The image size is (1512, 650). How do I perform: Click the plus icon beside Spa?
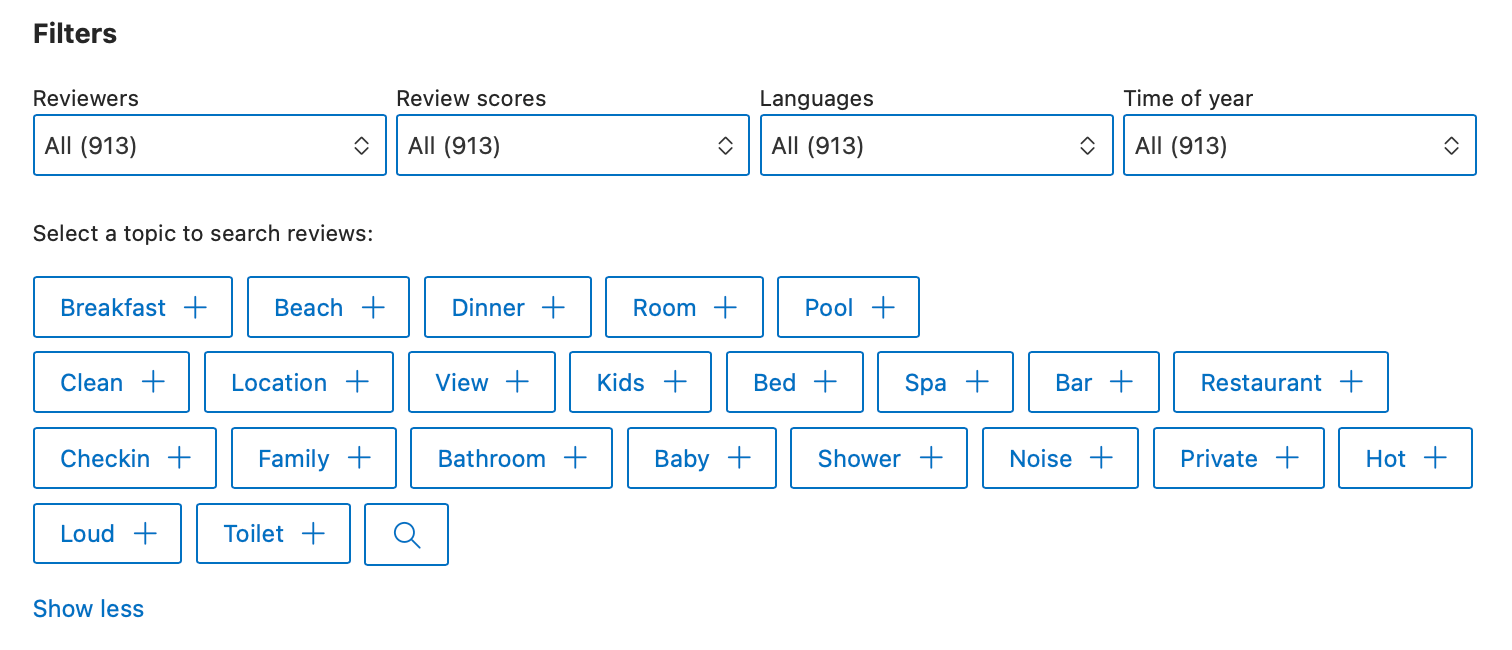(x=976, y=382)
